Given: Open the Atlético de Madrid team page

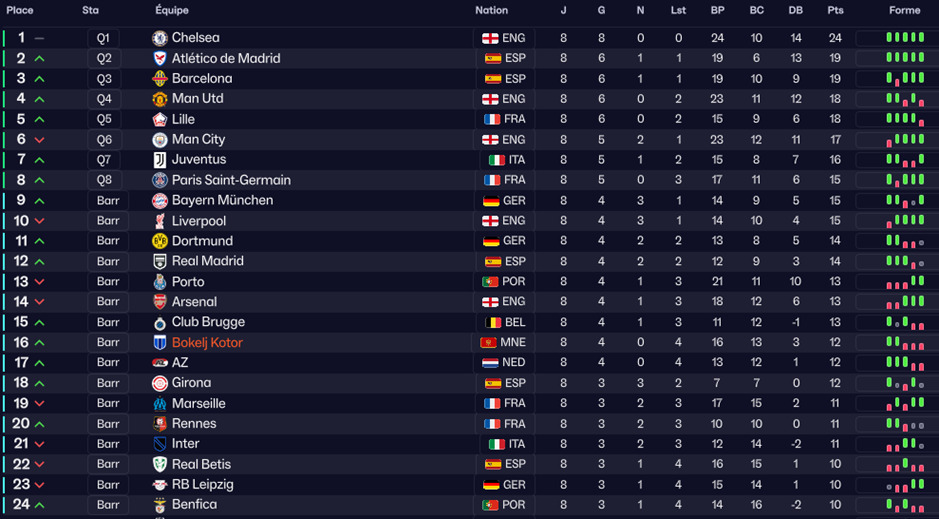Looking at the screenshot, I should tap(225, 59).
